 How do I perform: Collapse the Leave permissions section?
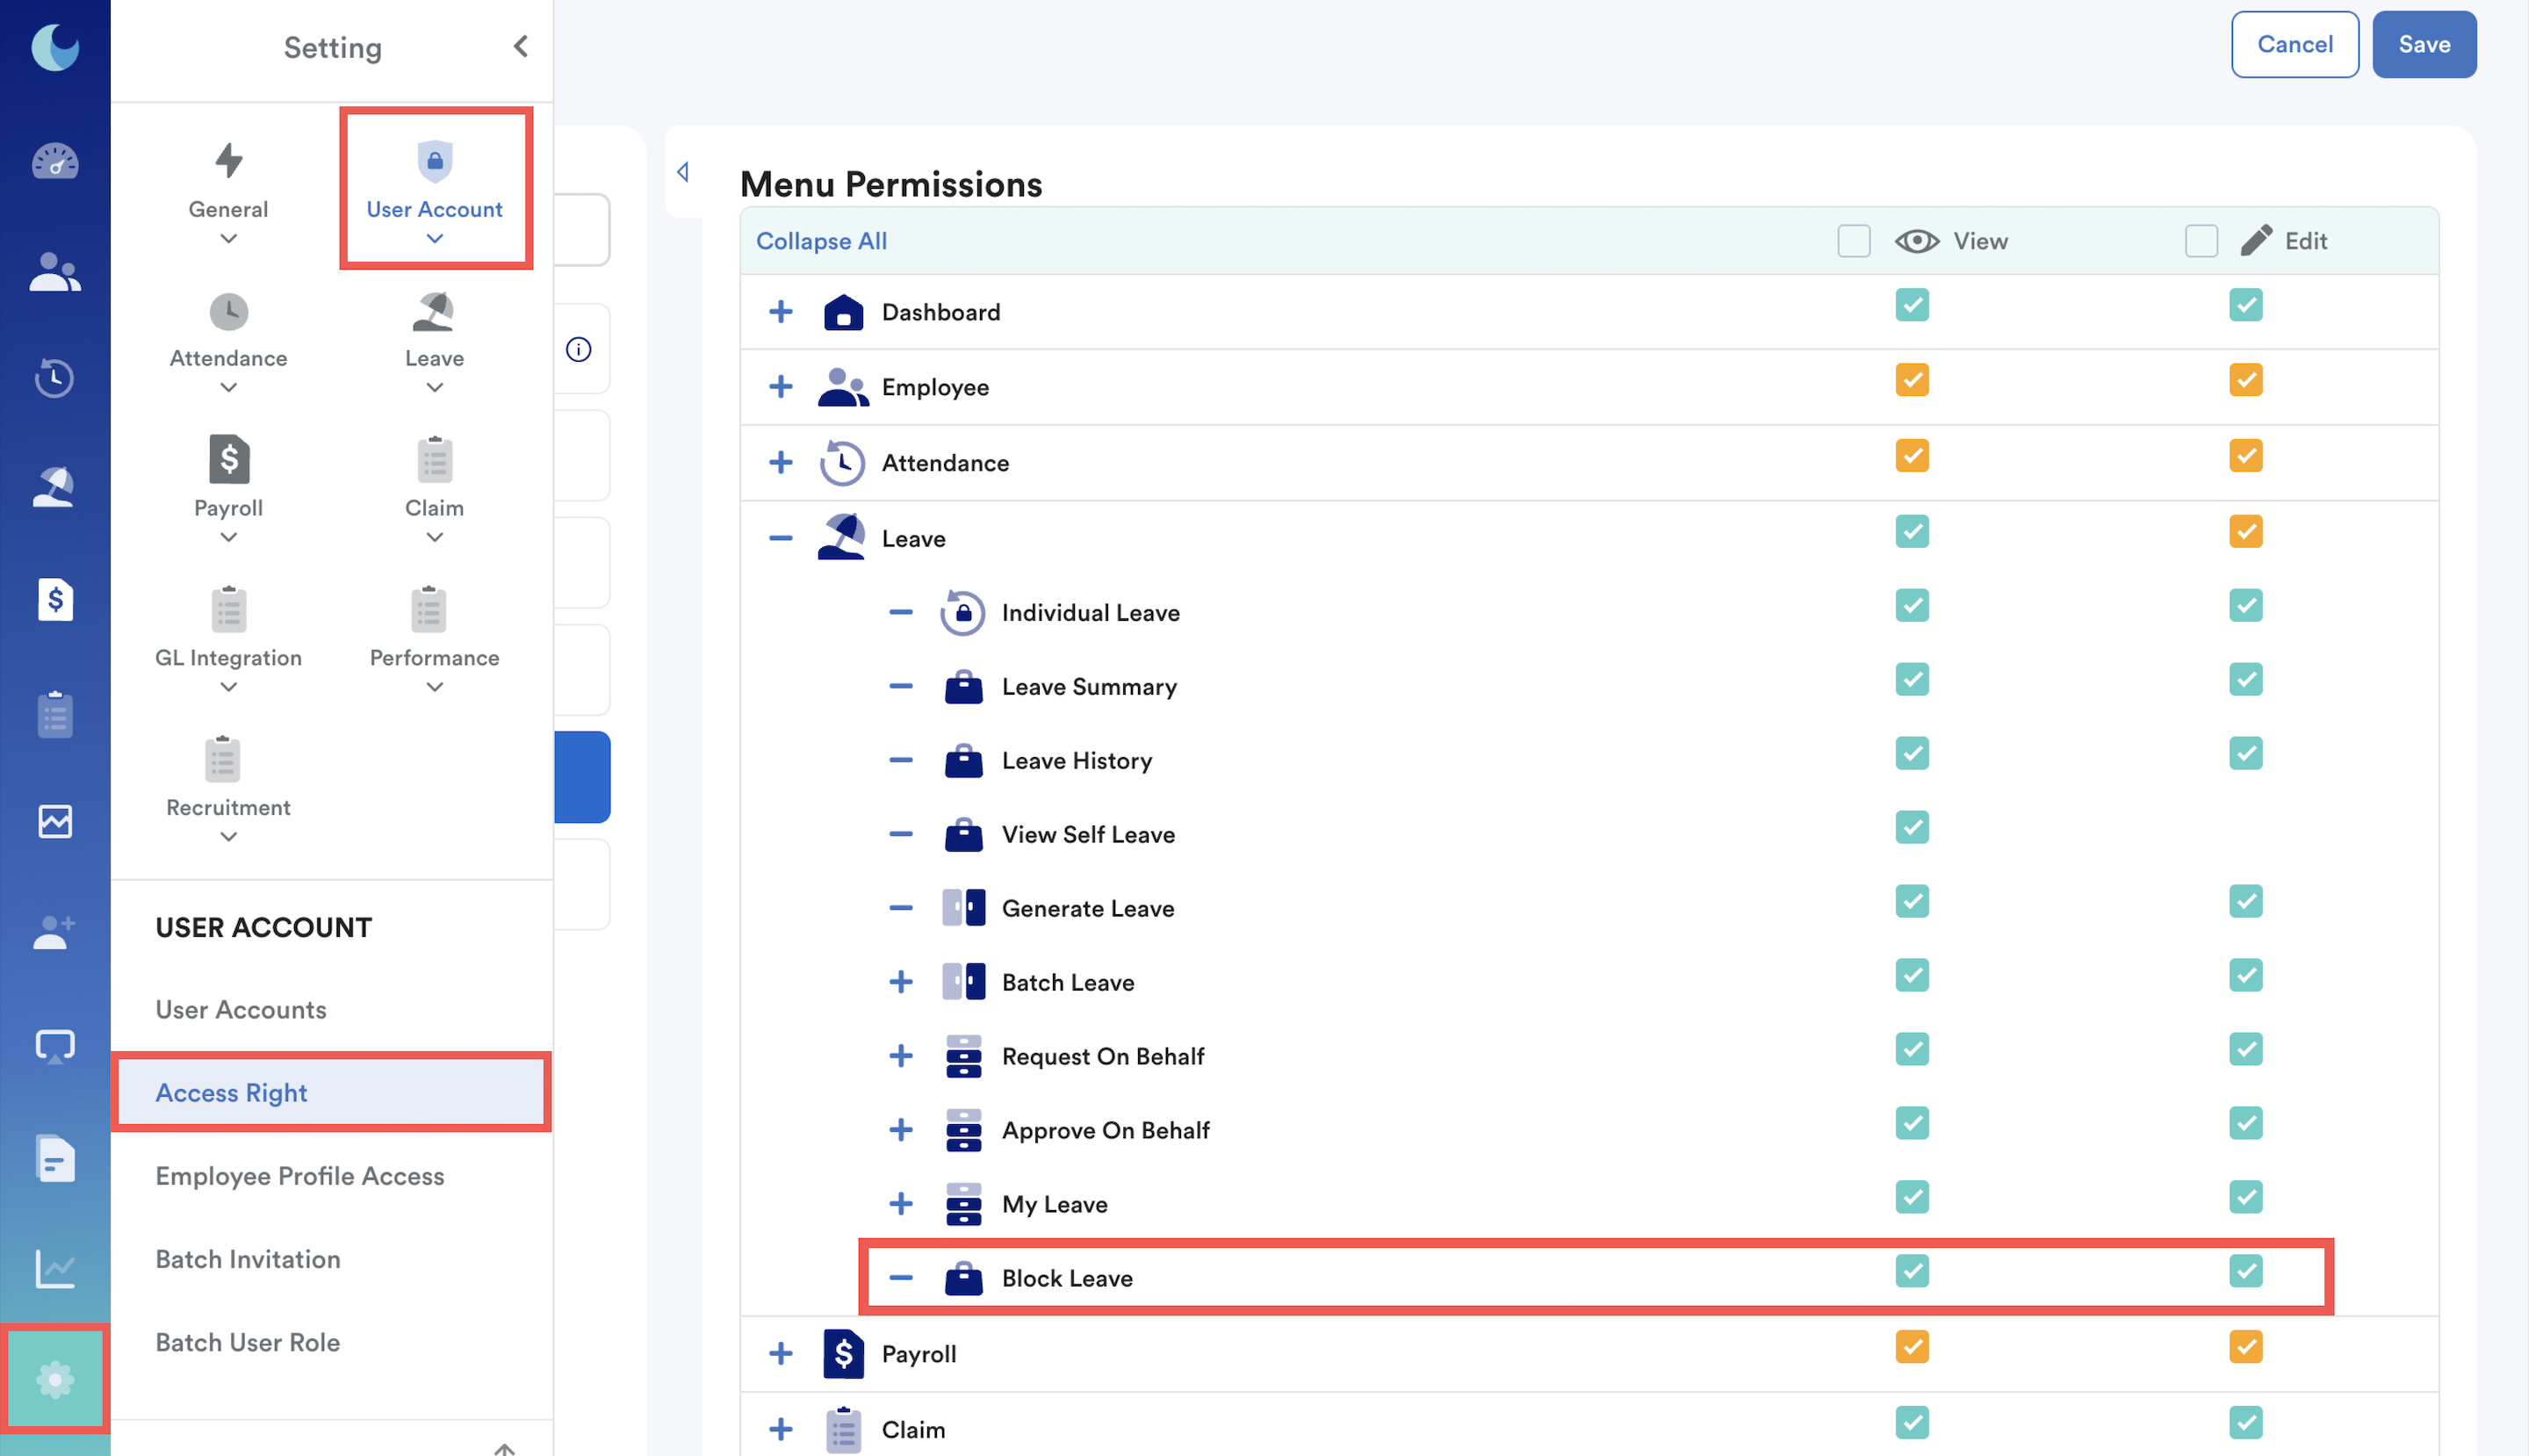[780, 538]
